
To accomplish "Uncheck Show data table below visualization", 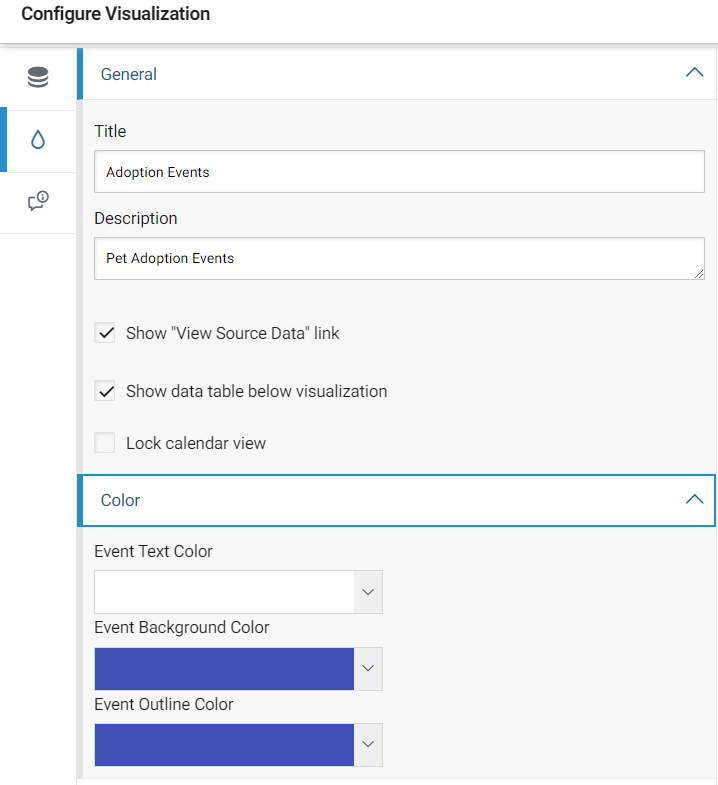I will 105,391.
